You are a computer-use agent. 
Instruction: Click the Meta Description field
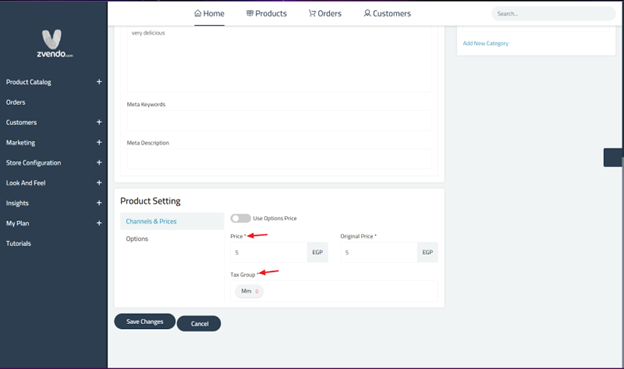[279, 159]
